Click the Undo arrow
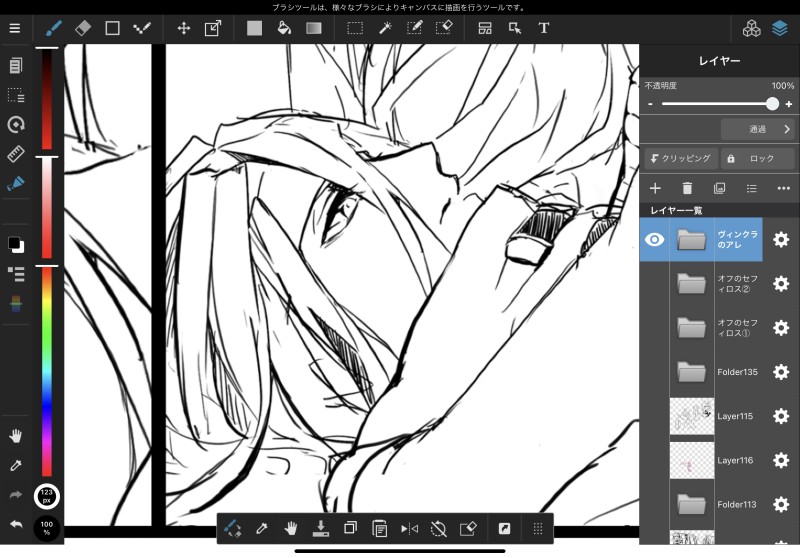800x558 pixels. click(x=16, y=524)
